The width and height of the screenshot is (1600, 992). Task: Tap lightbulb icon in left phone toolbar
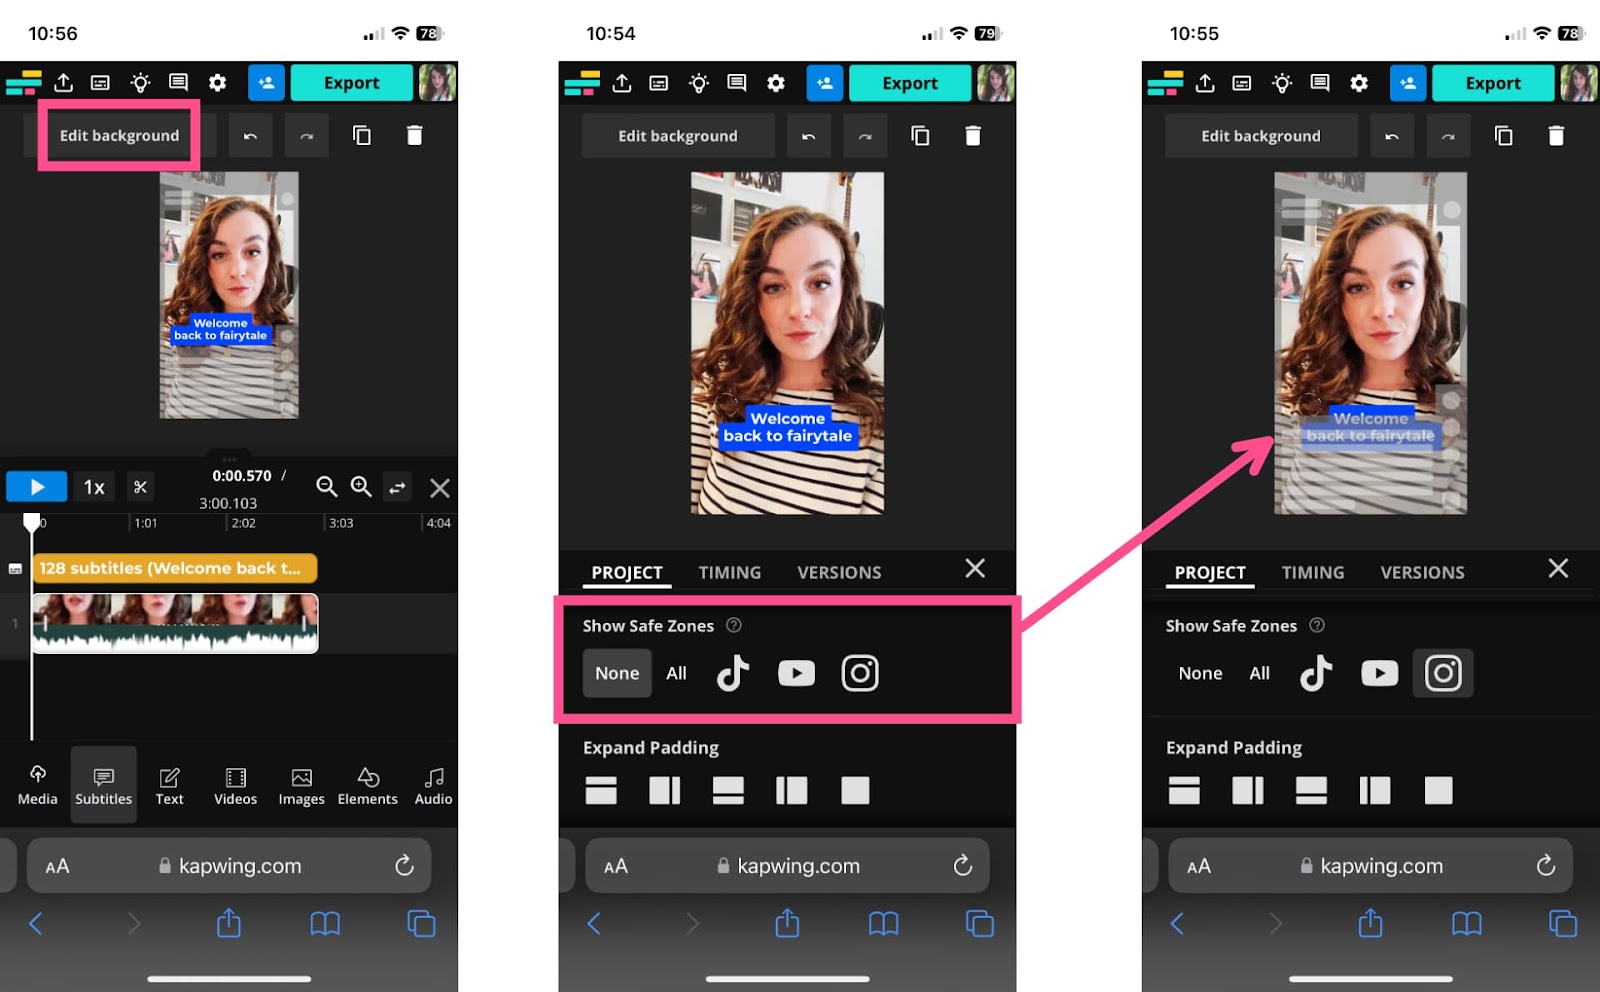tap(140, 83)
